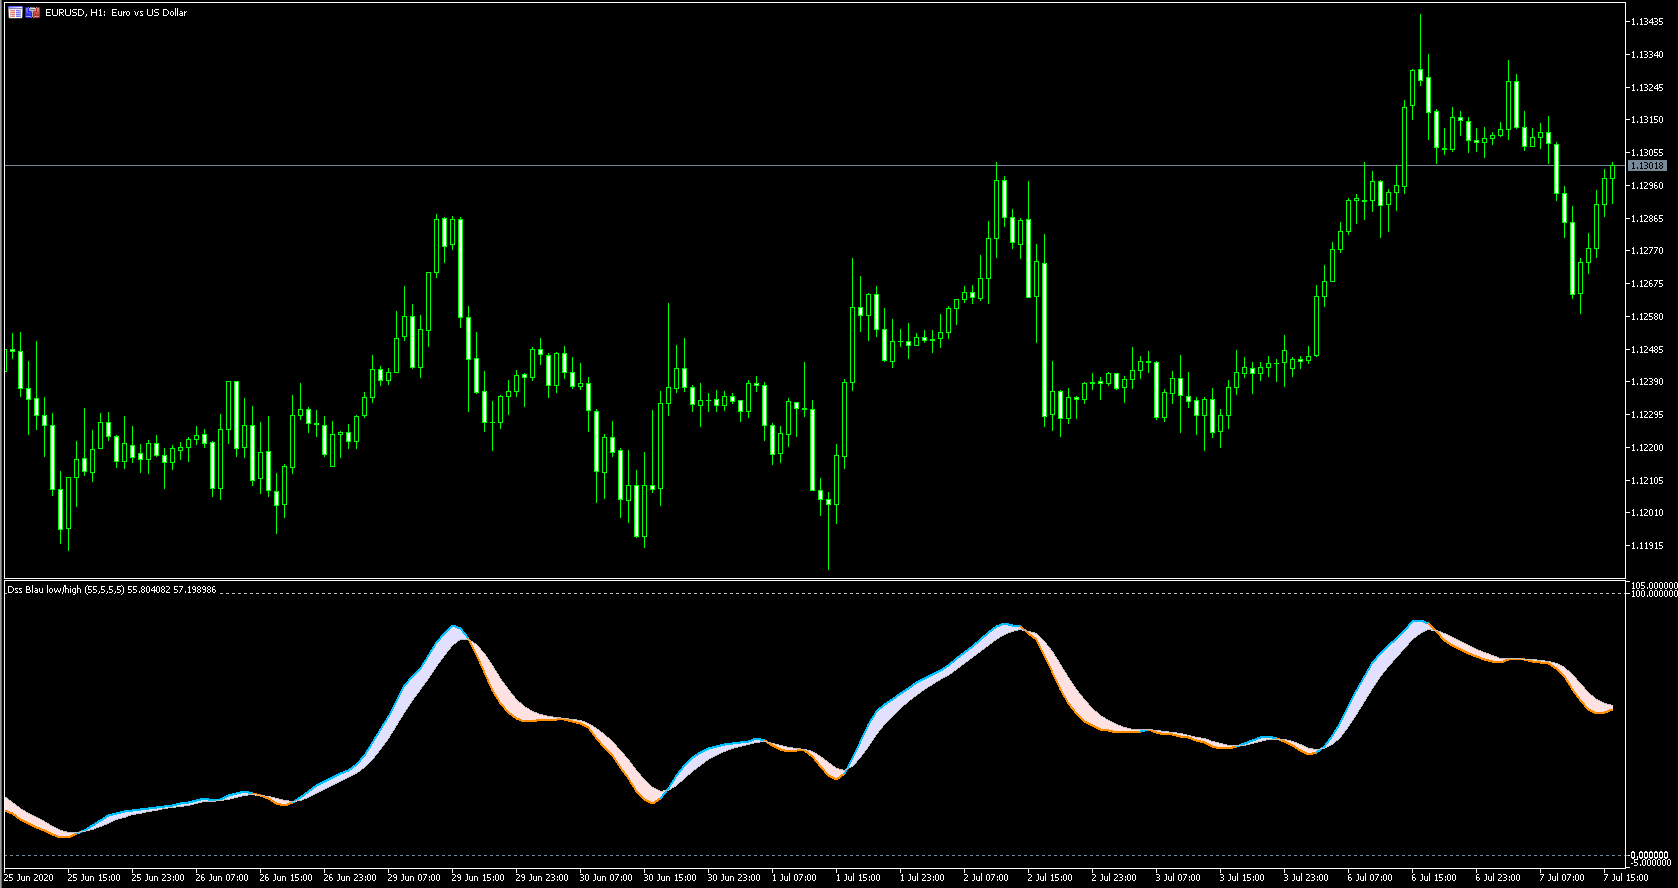
Task: Click the 100.000000 indicator level label
Action: click(x=1653, y=594)
